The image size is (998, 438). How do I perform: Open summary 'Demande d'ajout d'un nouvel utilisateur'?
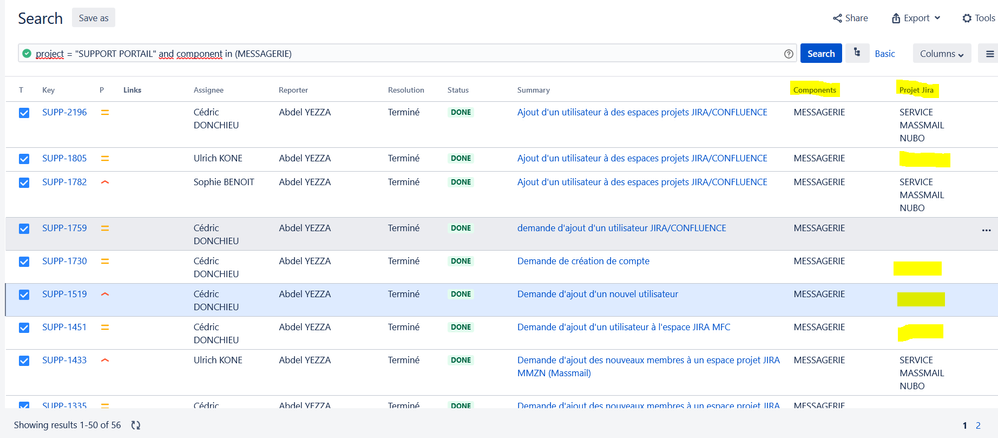tap(598, 294)
